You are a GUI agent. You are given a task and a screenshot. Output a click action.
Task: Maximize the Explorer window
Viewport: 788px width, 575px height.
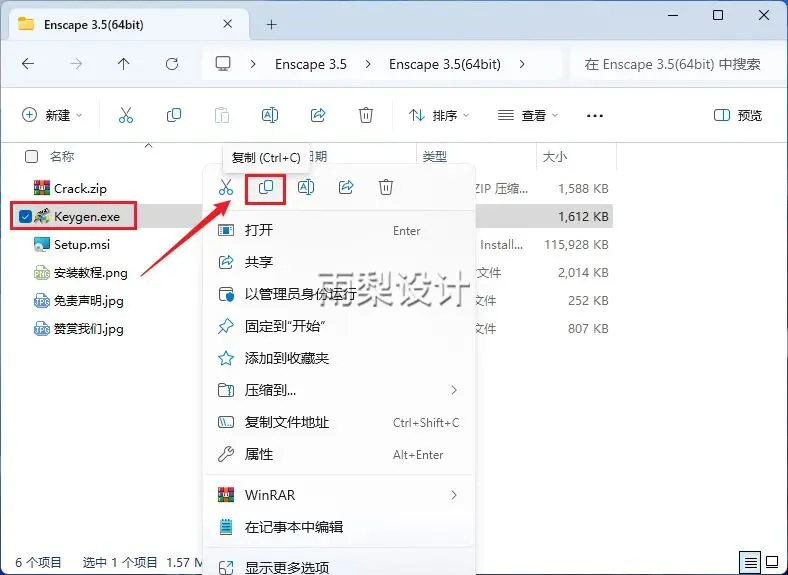coord(718,15)
